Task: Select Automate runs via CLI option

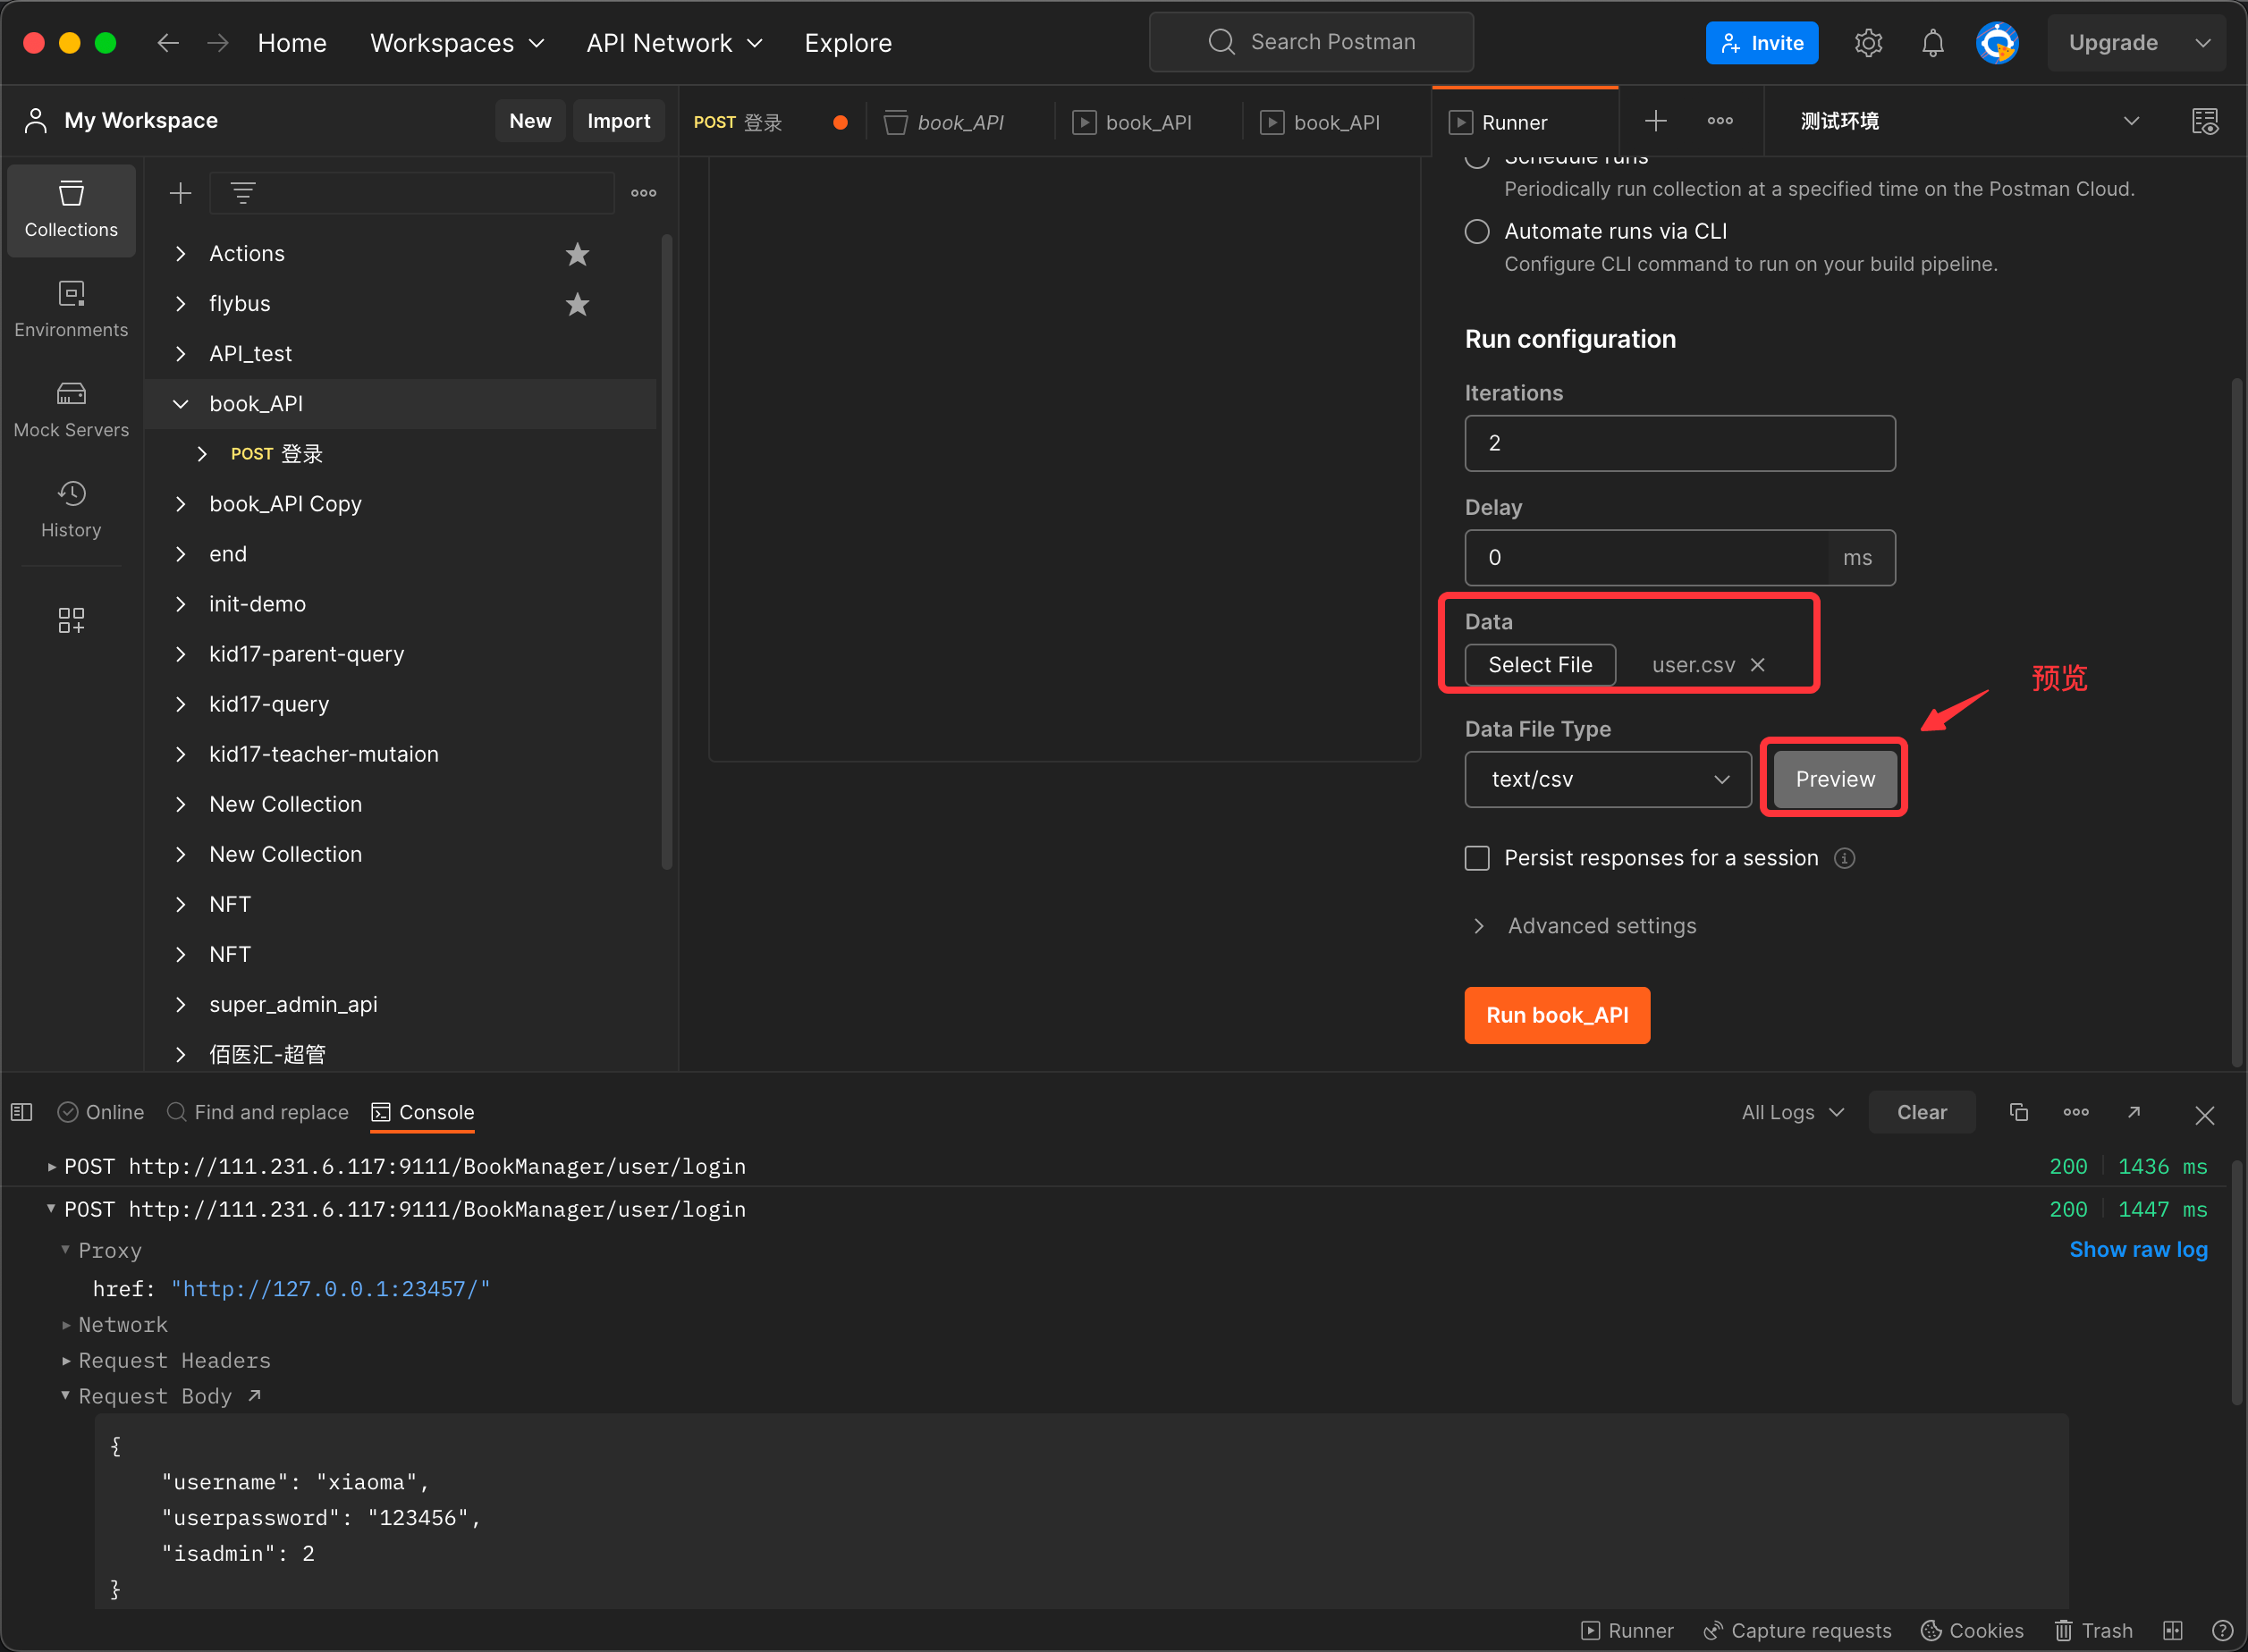Action: [x=1477, y=231]
